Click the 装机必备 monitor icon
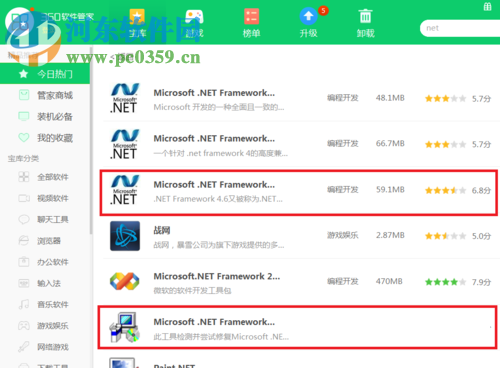 [x=24, y=117]
